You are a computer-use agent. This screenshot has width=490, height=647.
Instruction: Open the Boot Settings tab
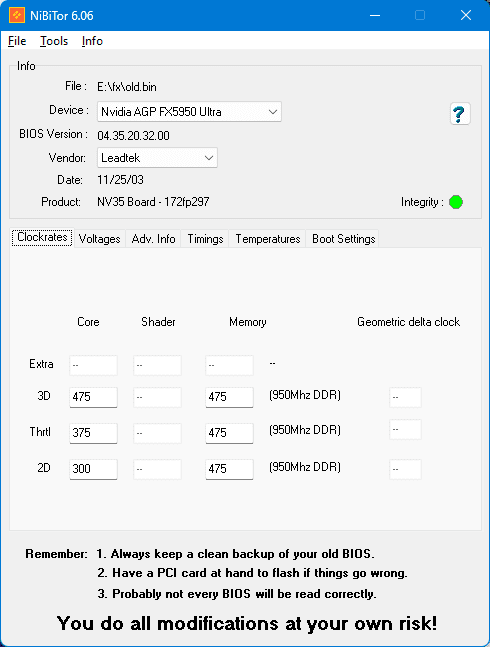tap(344, 239)
